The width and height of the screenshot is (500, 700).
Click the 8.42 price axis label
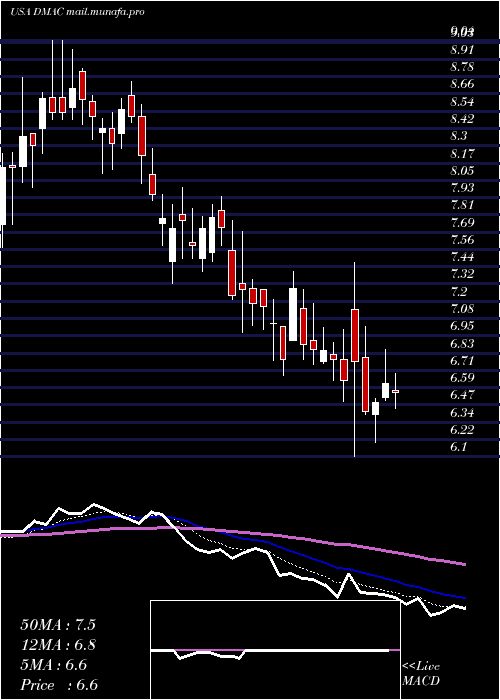point(462,119)
